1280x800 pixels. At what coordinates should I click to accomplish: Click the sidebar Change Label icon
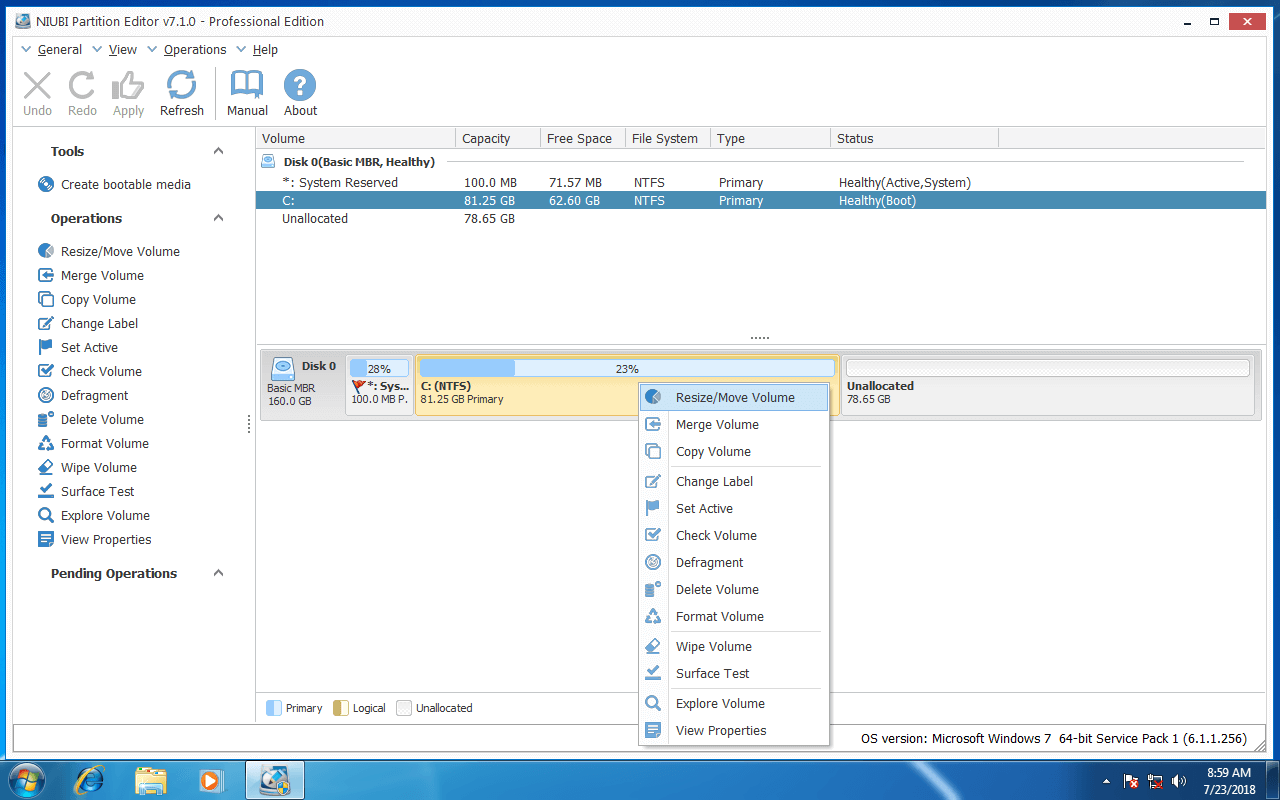tap(46, 323)
